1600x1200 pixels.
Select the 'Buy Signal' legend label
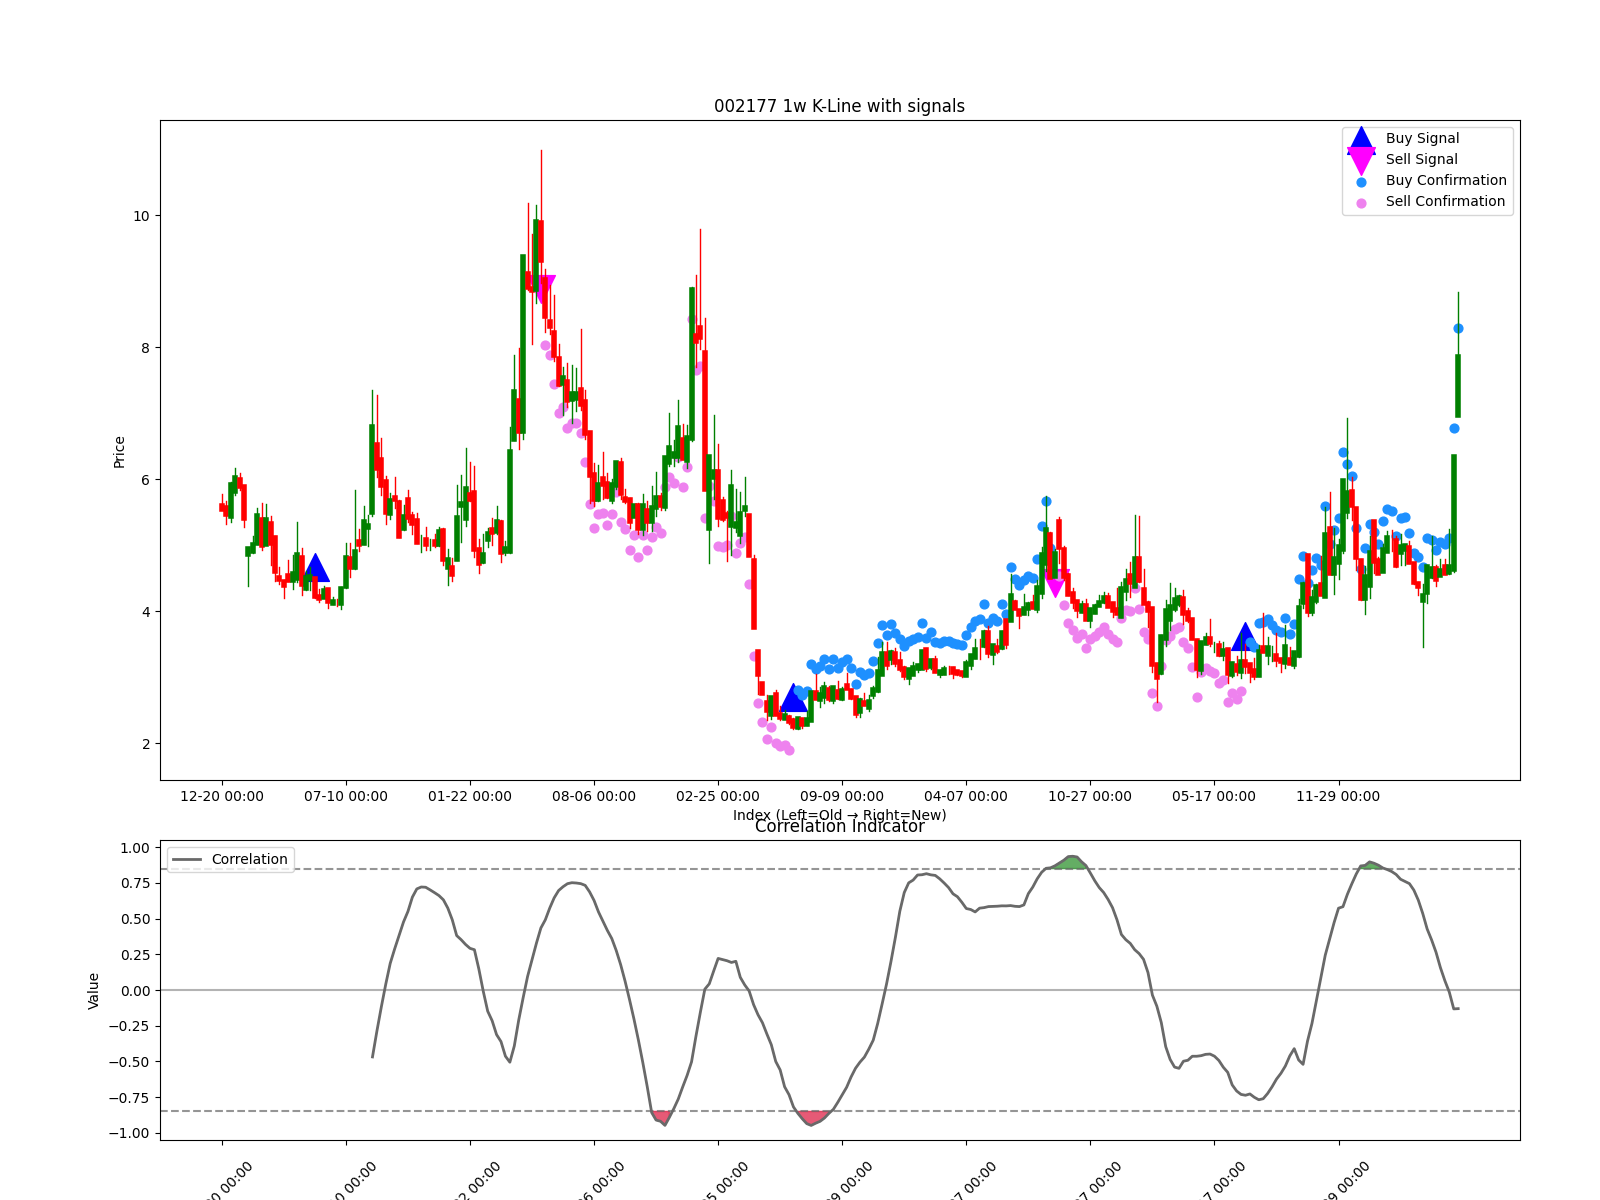tap(1422, 139)
